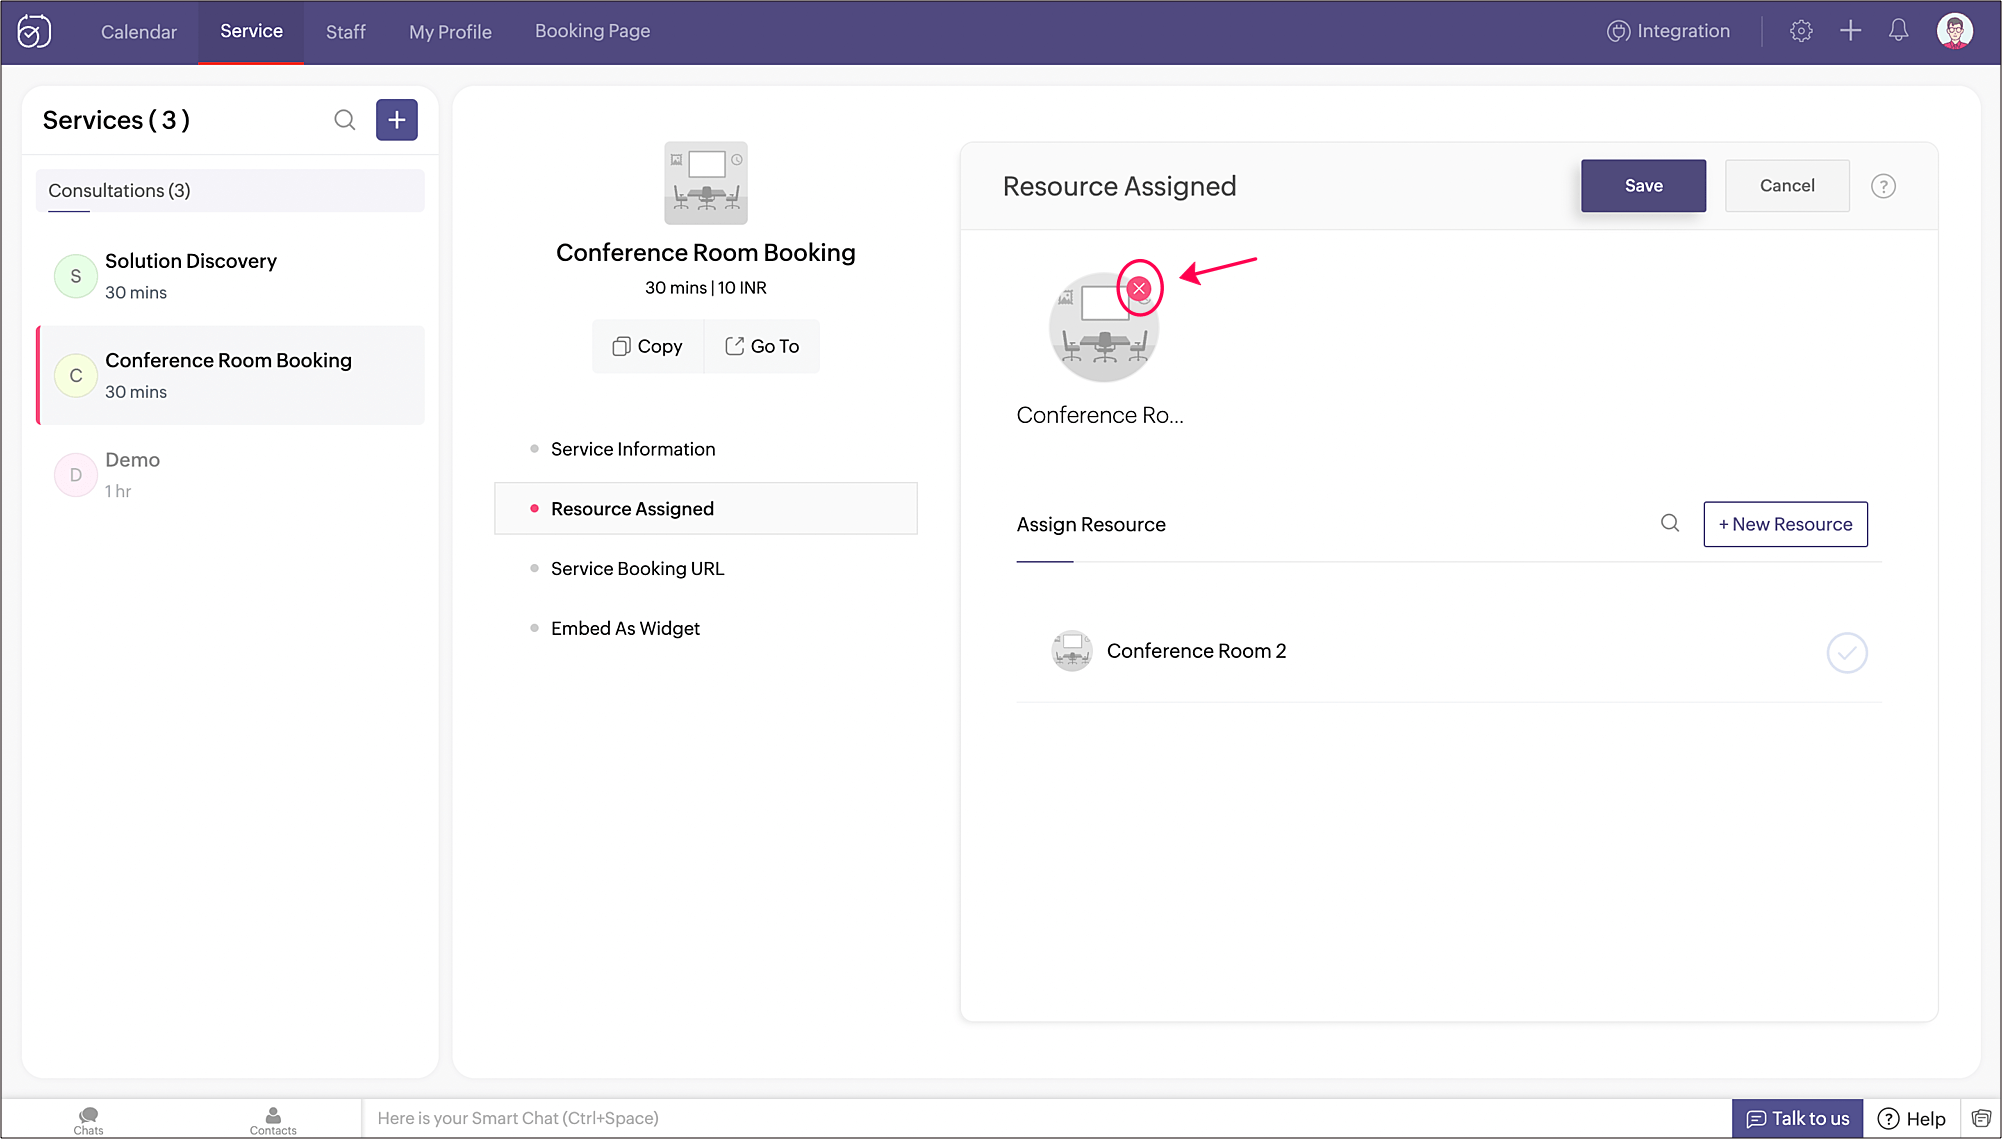
Task: Click the plus icon in top bar
Action: click(x=1850, y=31)
